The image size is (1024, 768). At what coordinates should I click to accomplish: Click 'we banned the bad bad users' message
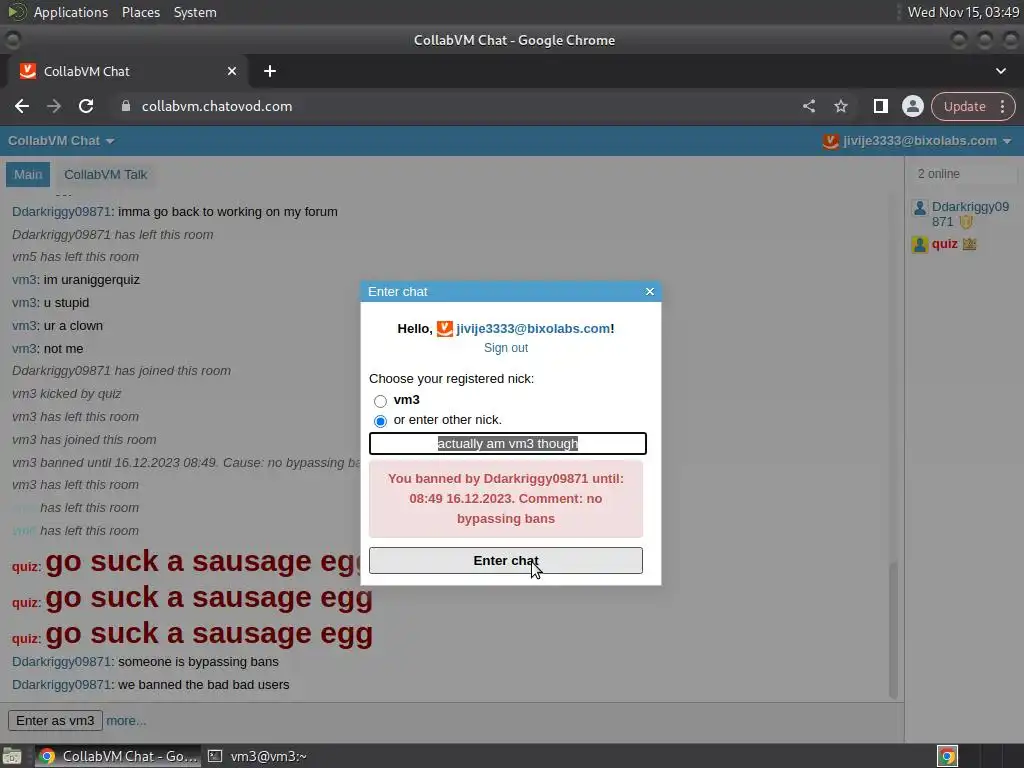pos(203,684)
